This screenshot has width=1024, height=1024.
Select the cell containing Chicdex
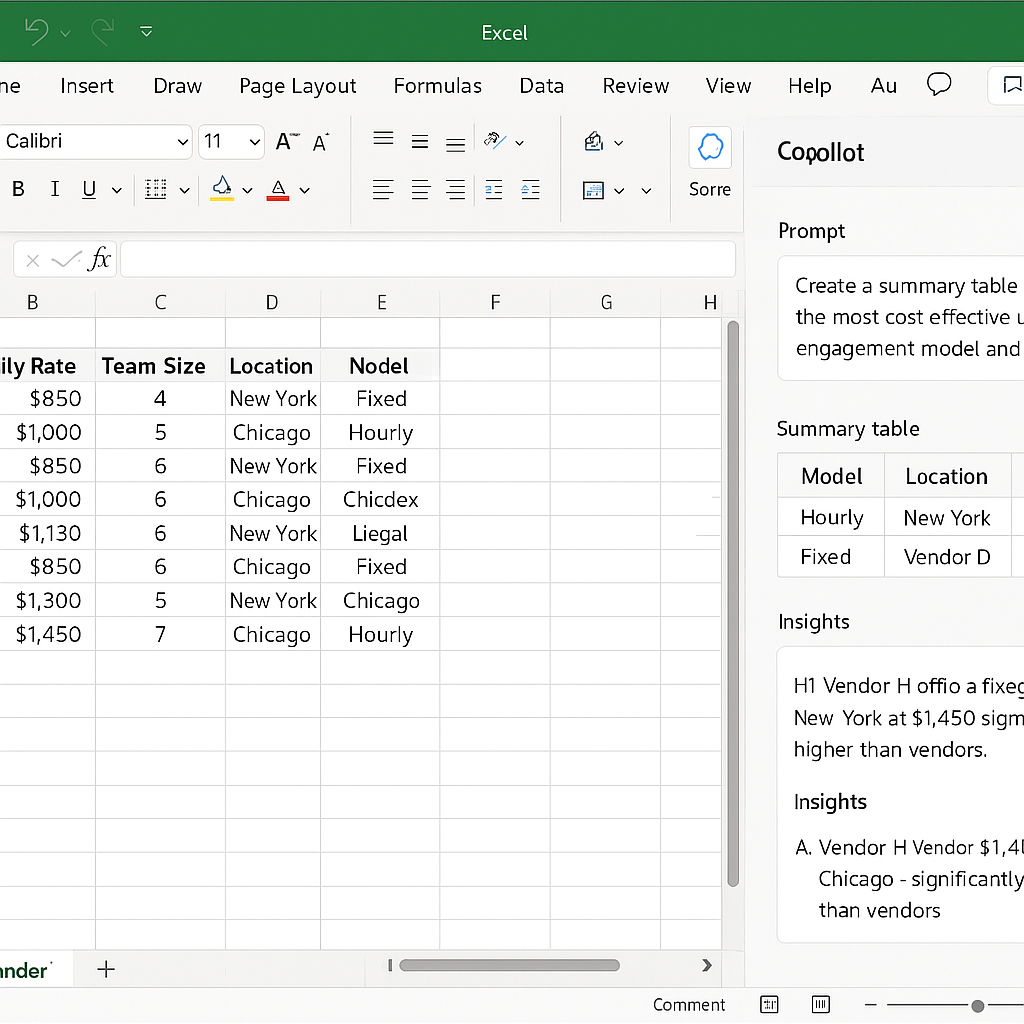coord(381,500)
